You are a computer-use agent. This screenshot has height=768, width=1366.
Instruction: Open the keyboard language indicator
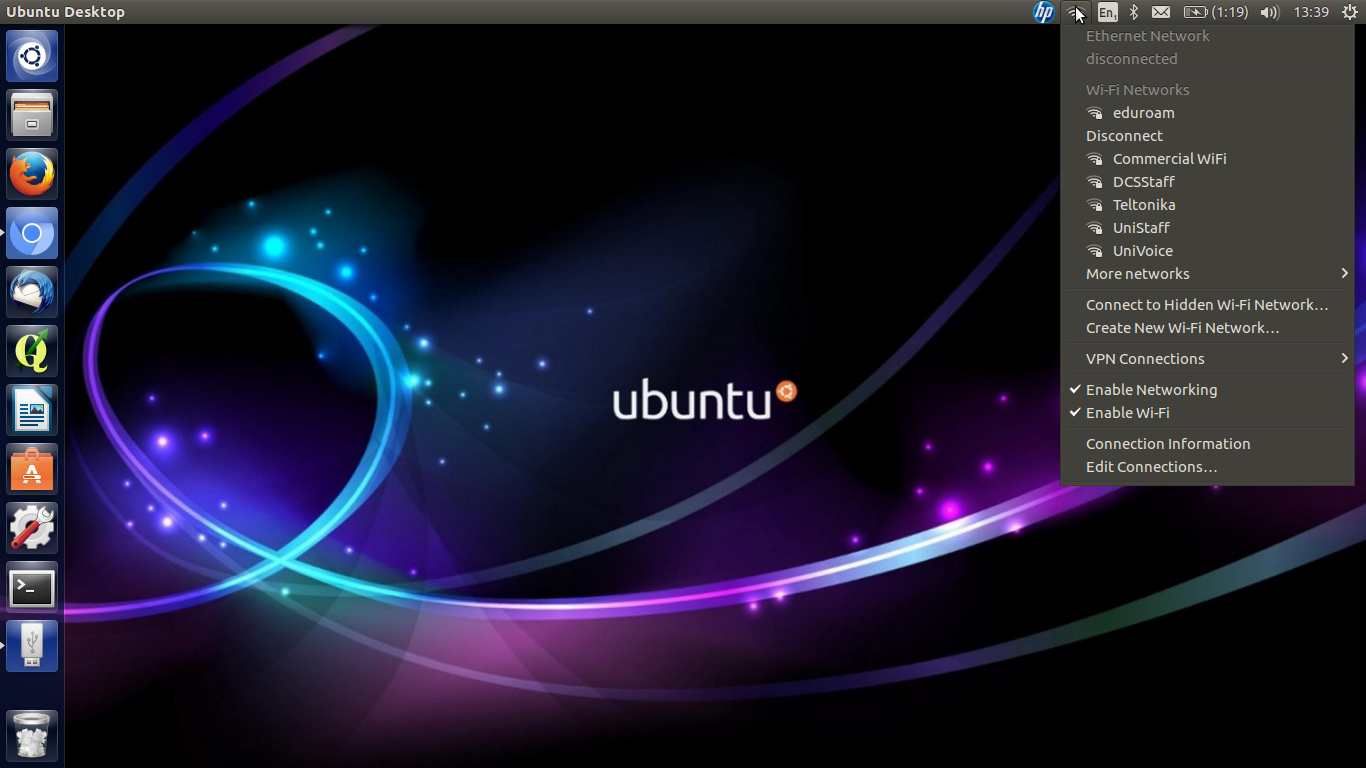(1107, 12)
